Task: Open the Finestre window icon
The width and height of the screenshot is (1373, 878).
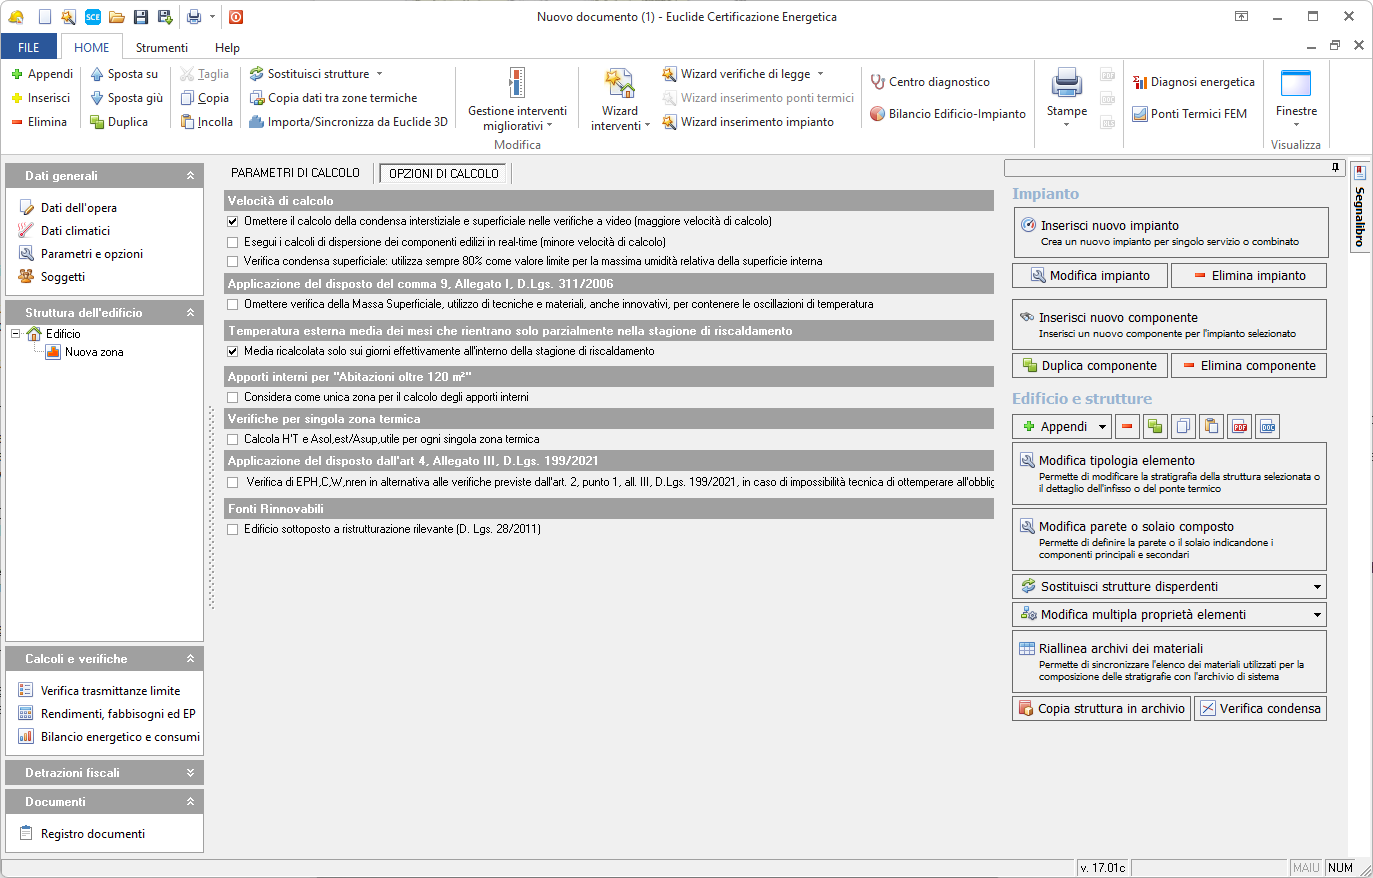Action: click(1295, 84)
